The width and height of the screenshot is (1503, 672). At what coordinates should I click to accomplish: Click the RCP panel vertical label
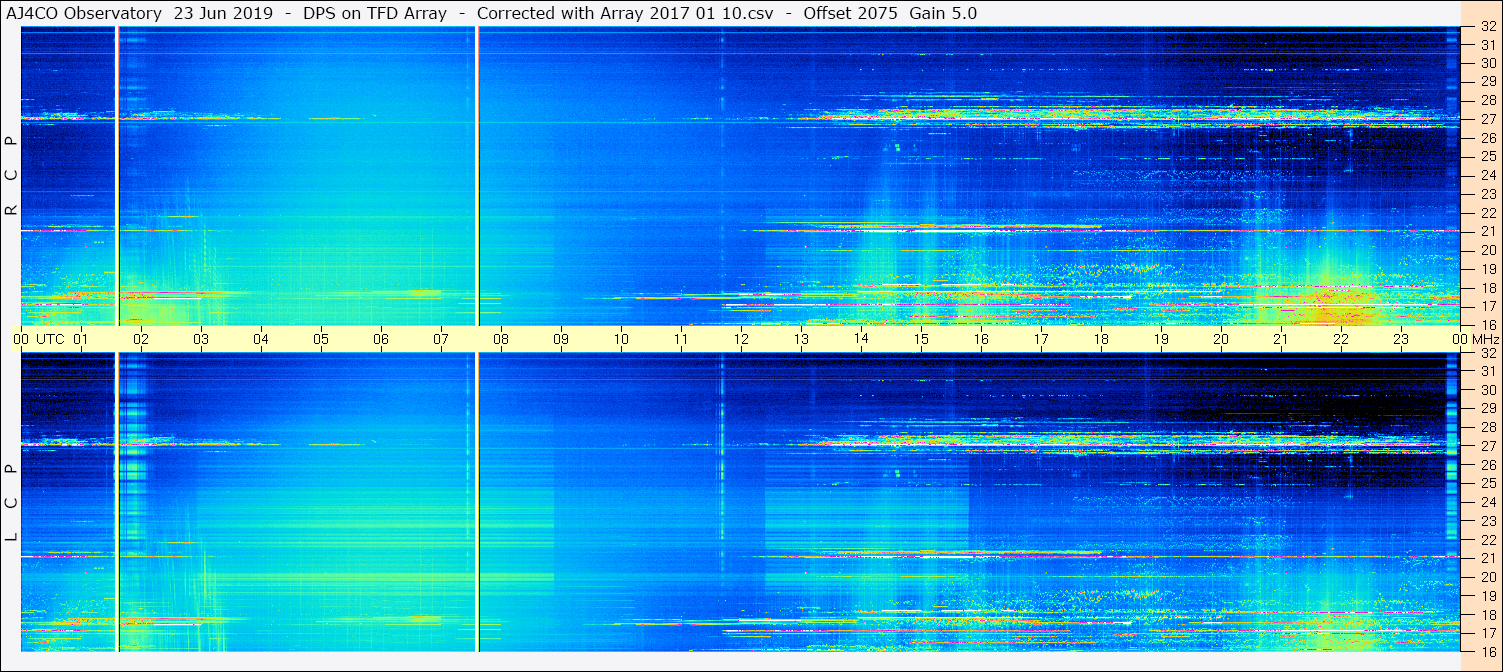(x=11, y=175)
